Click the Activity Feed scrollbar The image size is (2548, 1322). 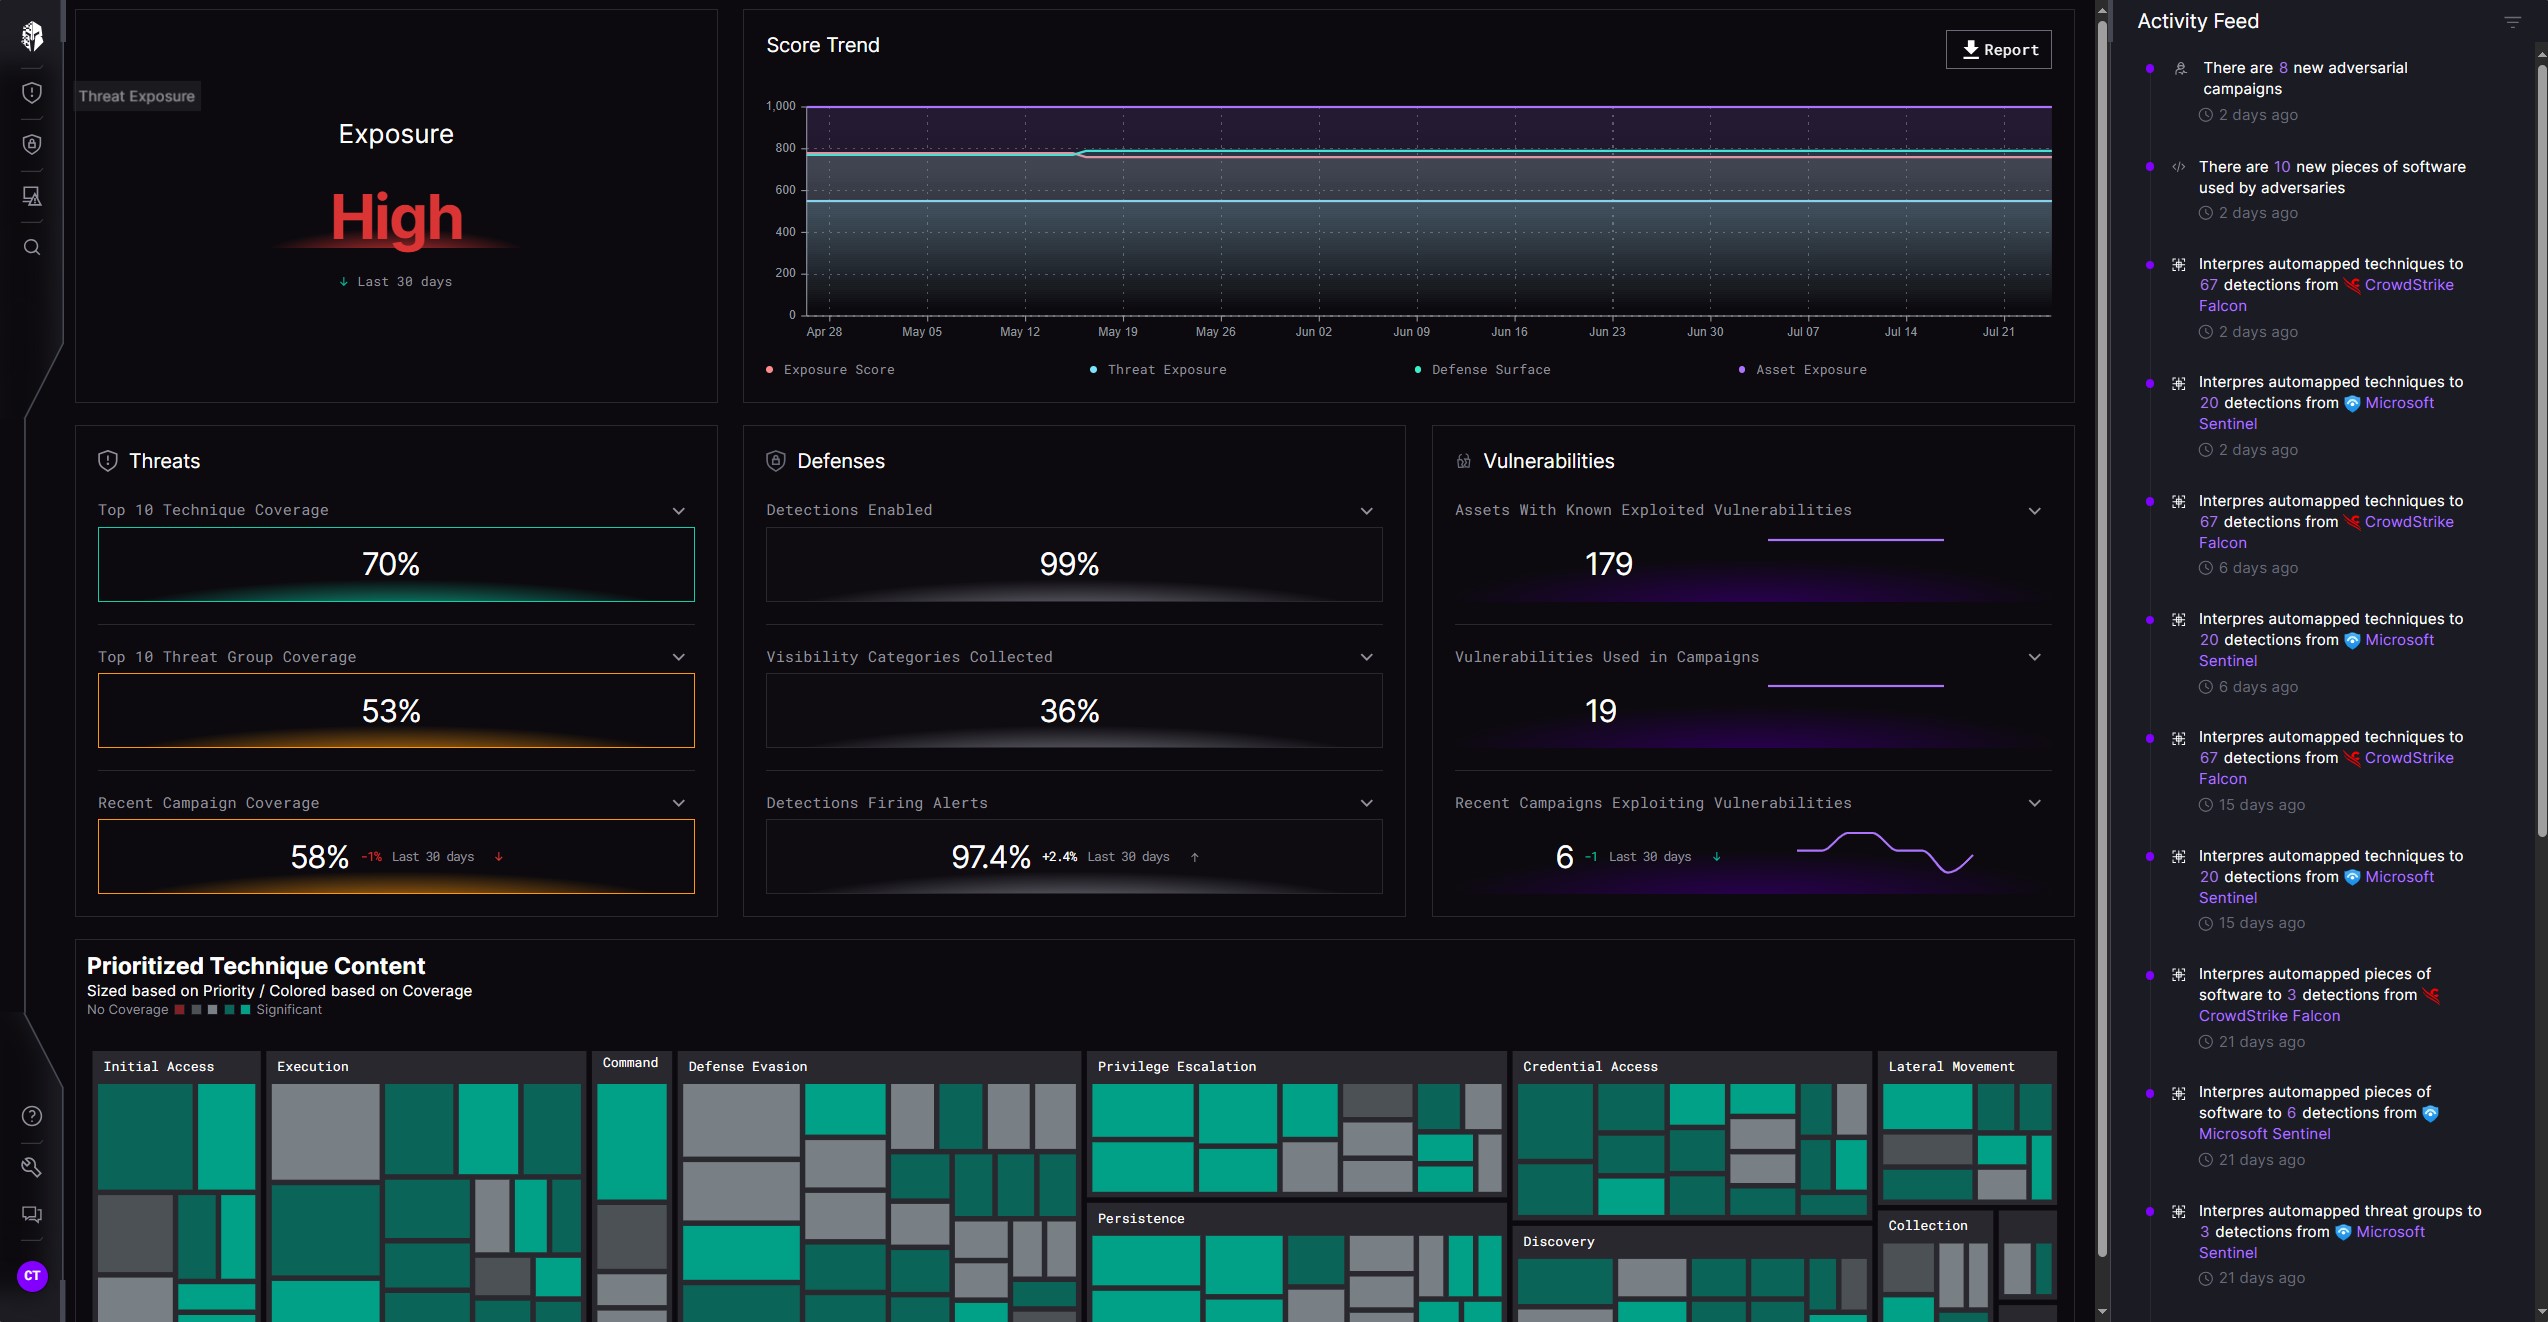coord(2541,450)
